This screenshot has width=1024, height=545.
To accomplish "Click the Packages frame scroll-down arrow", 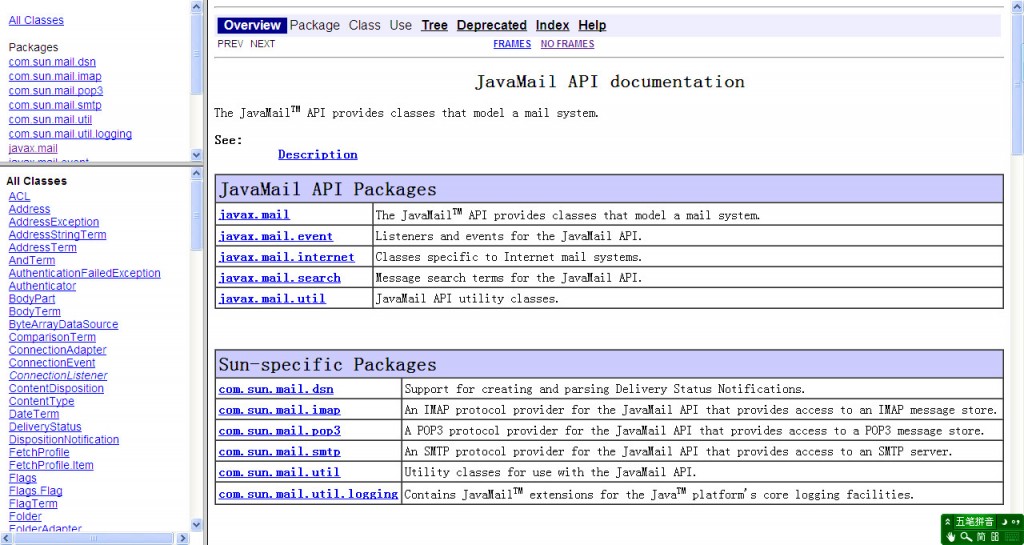I will [x=197, y=155].
